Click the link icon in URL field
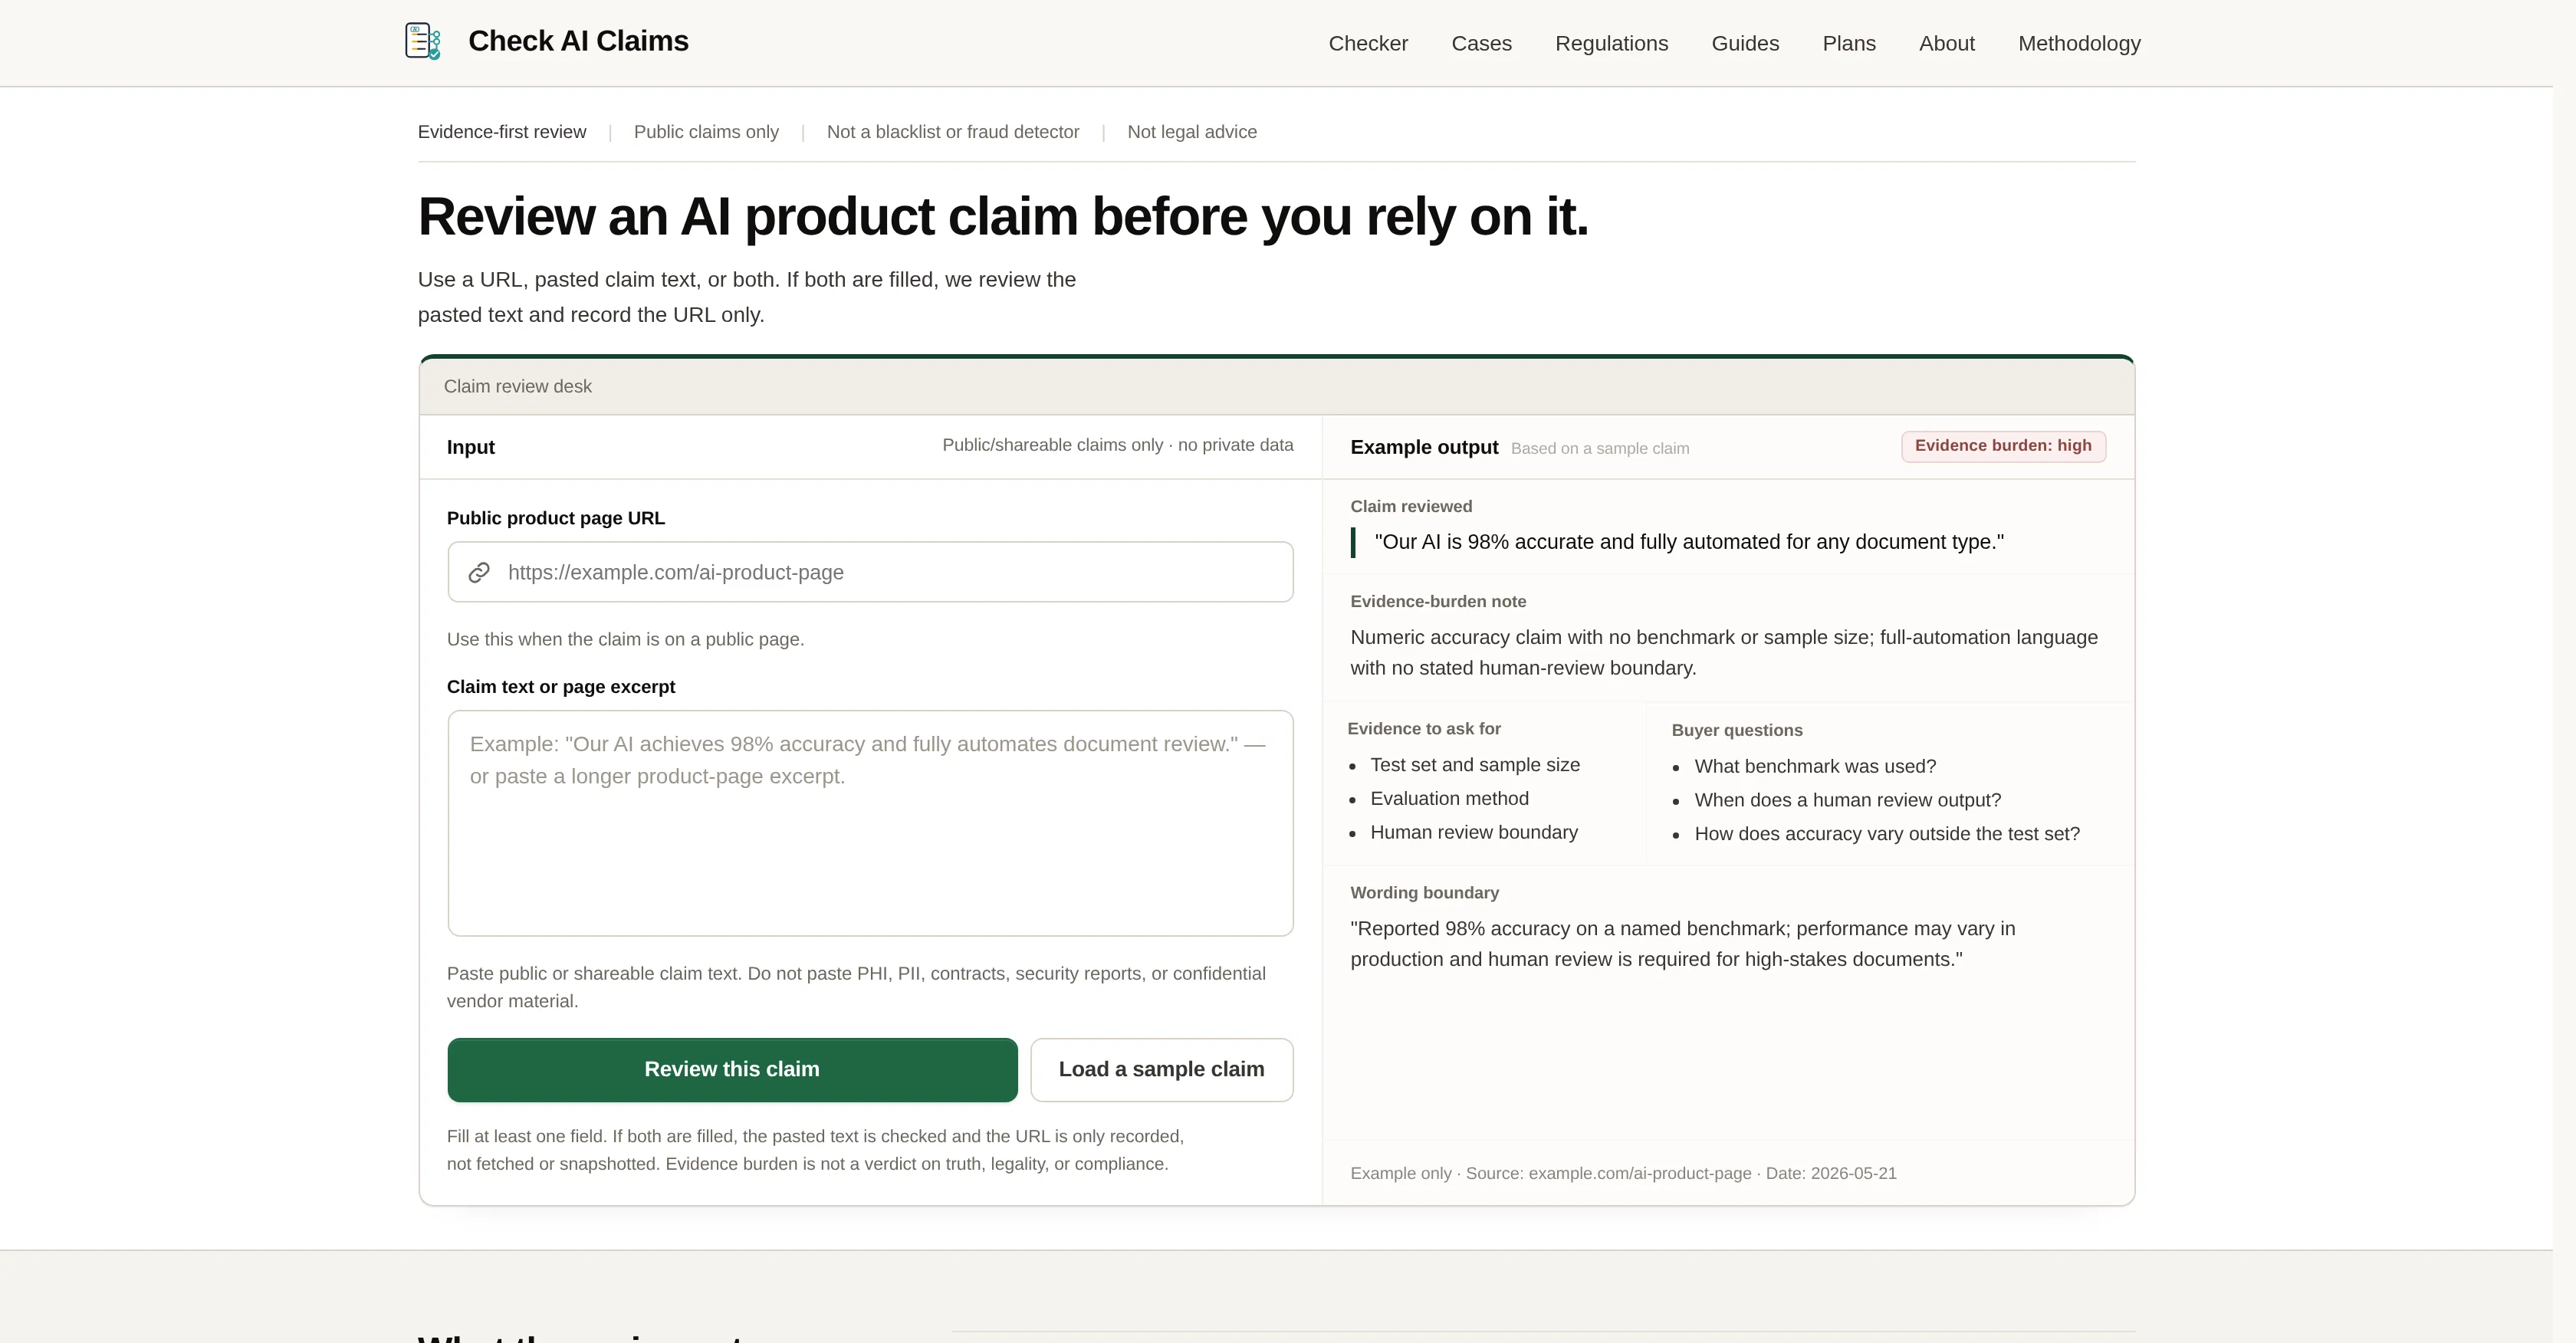Image resolution: width=2576 pixels, height=1343 pixels. tap(479, 572)
